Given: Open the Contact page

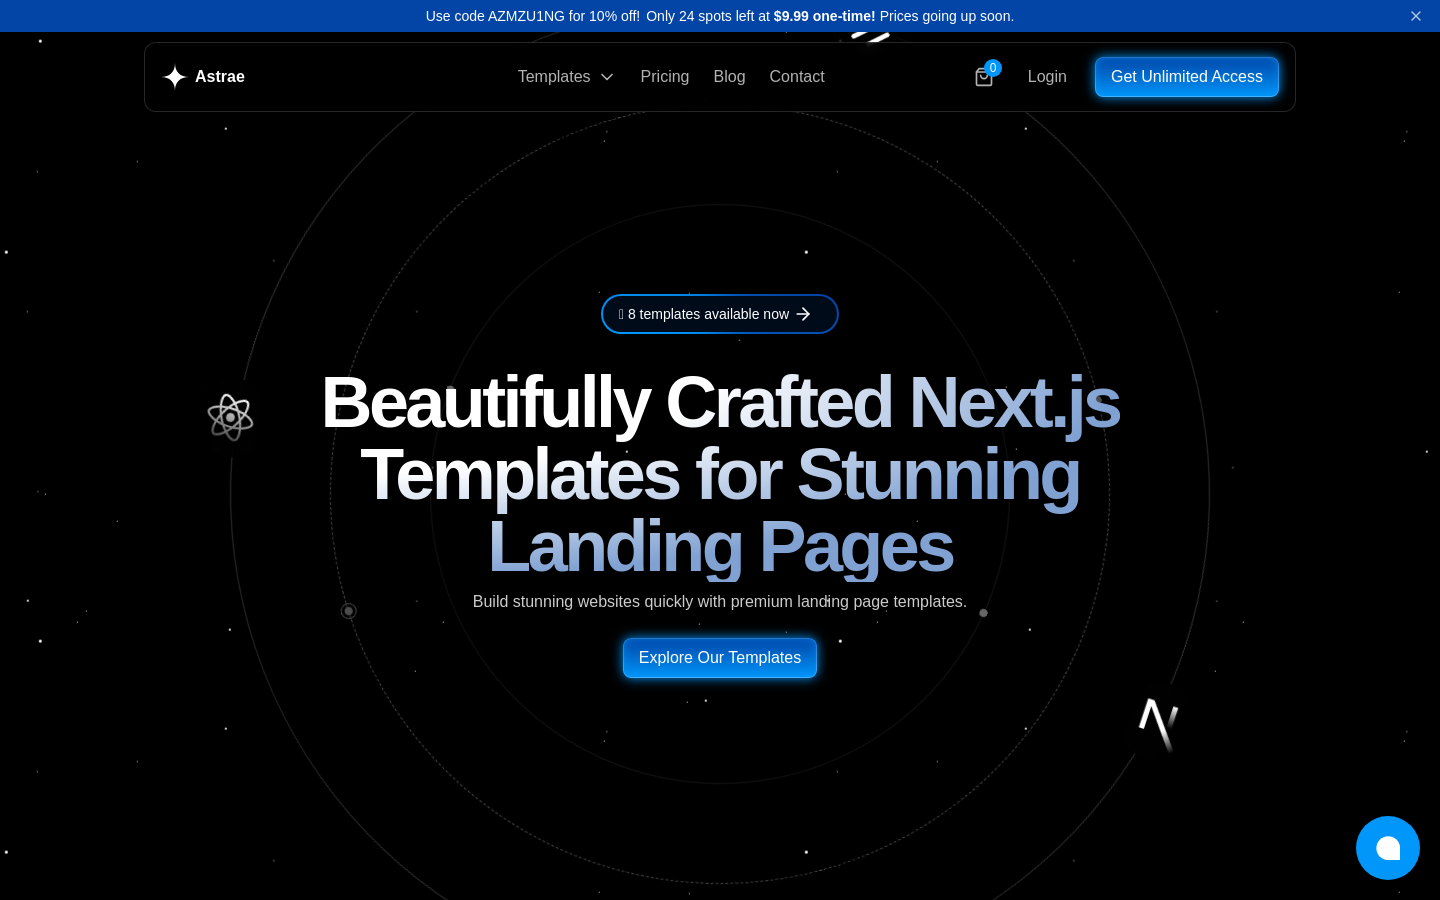Looking at the screenshot, I should [x=797, y=77].
